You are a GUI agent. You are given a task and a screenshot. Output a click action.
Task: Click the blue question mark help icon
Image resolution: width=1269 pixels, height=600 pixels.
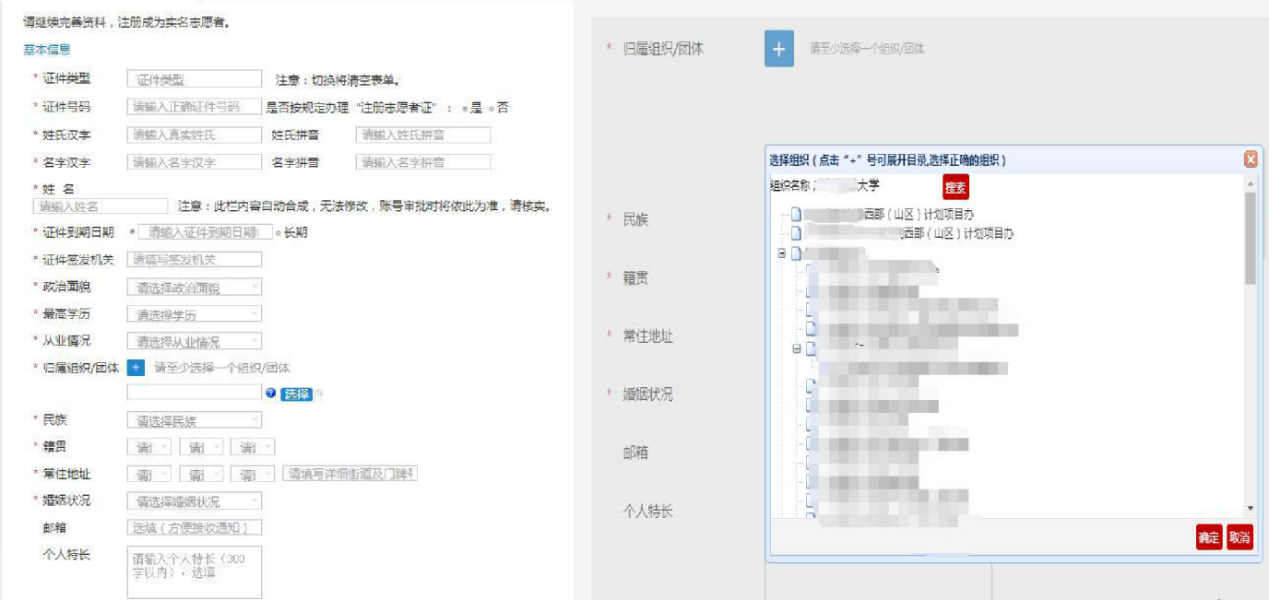271,394
